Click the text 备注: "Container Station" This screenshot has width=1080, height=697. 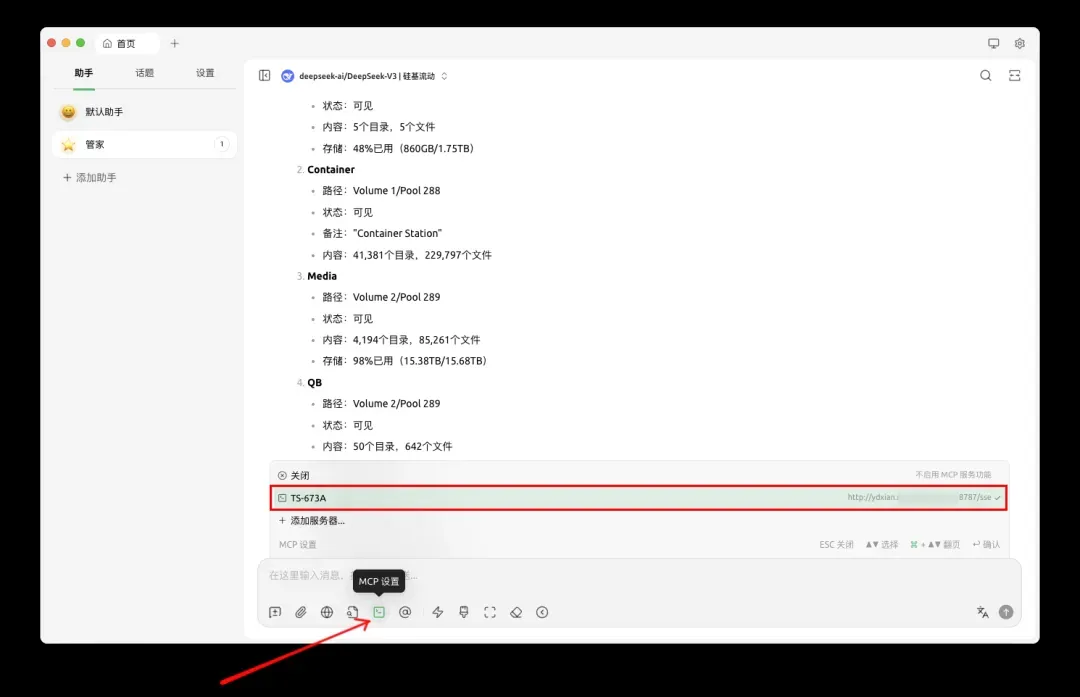pos(382,233)
